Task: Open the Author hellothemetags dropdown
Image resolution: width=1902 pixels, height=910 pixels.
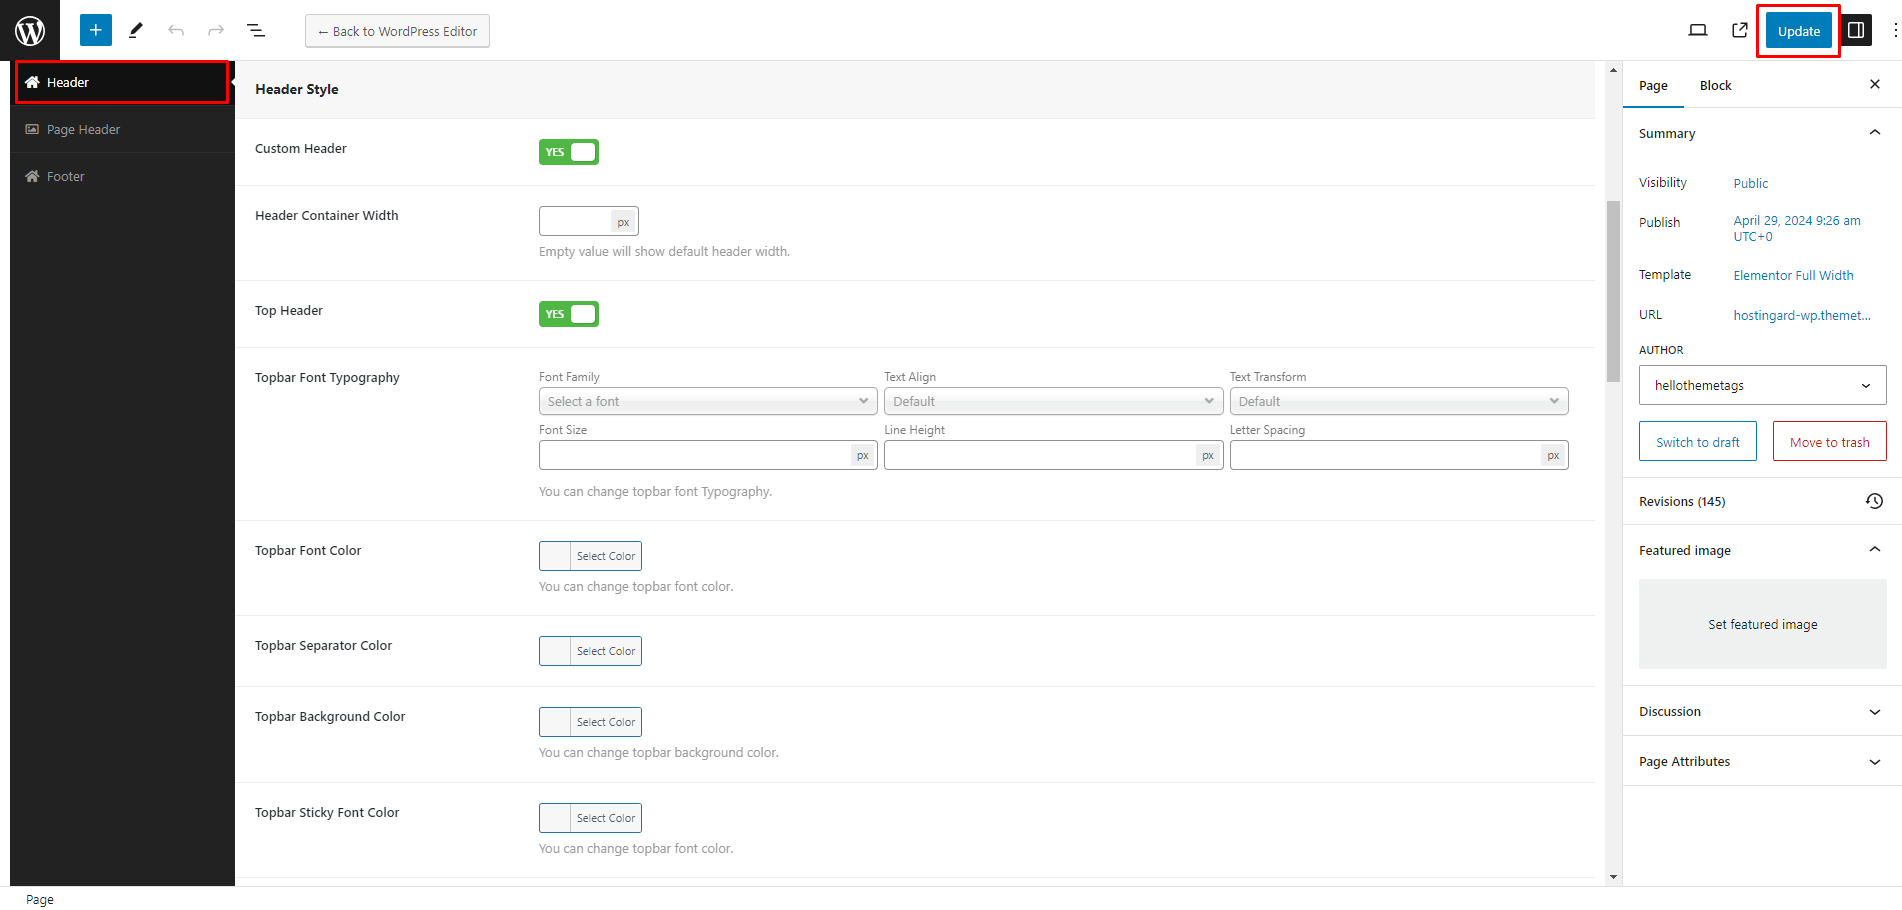Action: 1763,385
